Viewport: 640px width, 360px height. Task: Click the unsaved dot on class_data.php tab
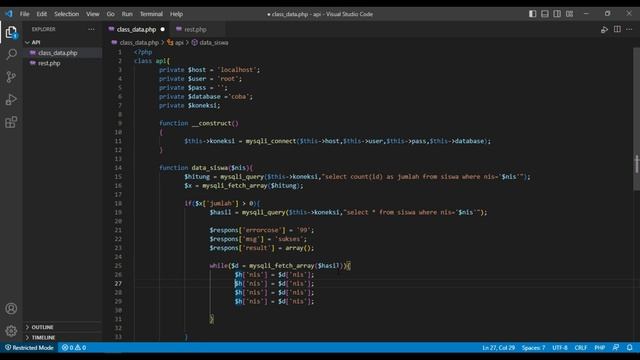(x=162, y=29)
